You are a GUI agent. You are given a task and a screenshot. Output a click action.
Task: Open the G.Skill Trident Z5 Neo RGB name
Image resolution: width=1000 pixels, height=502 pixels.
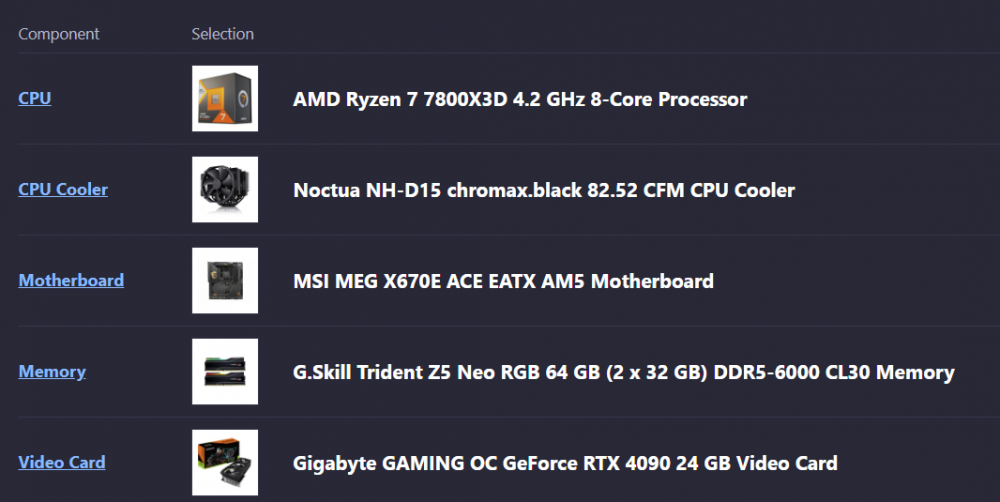coord(623,372)
